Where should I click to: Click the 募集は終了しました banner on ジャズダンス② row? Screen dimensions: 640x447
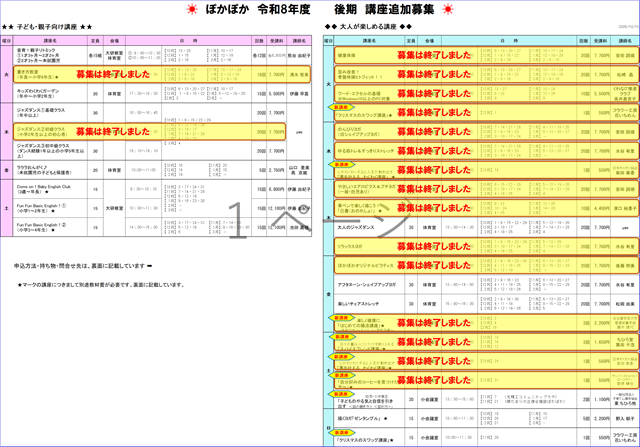(150, 131)
